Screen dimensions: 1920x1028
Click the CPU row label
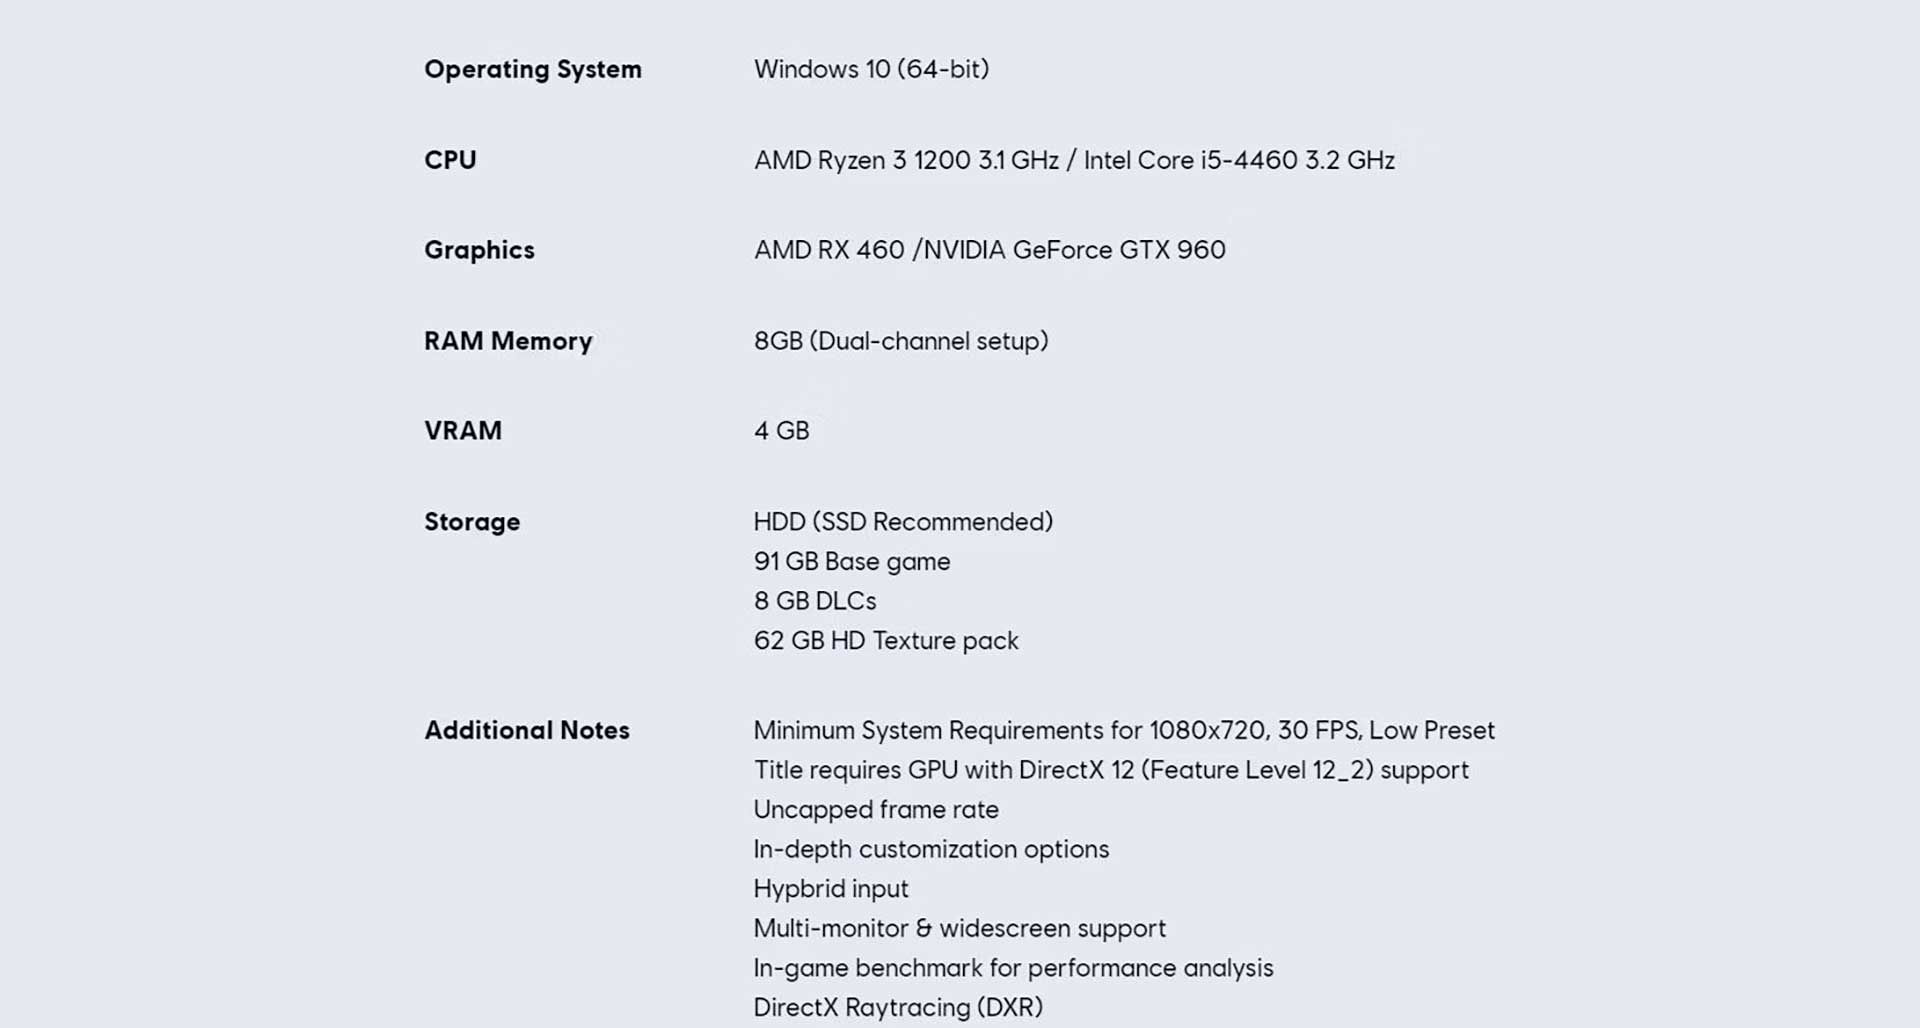(x=450, y=160)
